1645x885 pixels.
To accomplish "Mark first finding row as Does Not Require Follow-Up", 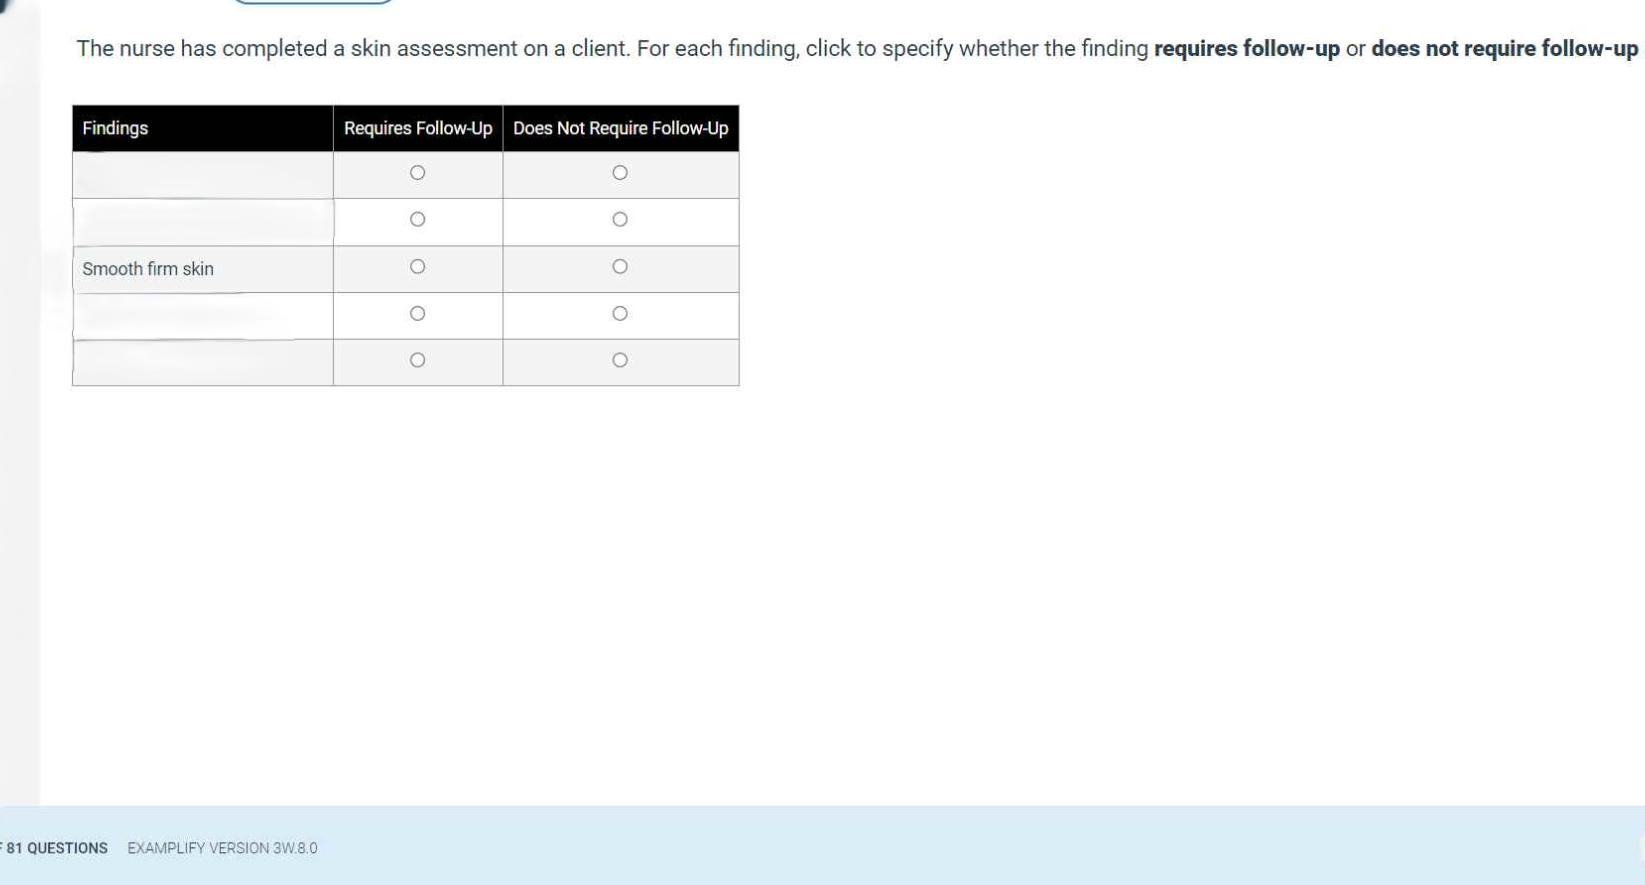I will pyautogui.click(x=620, y=173).
